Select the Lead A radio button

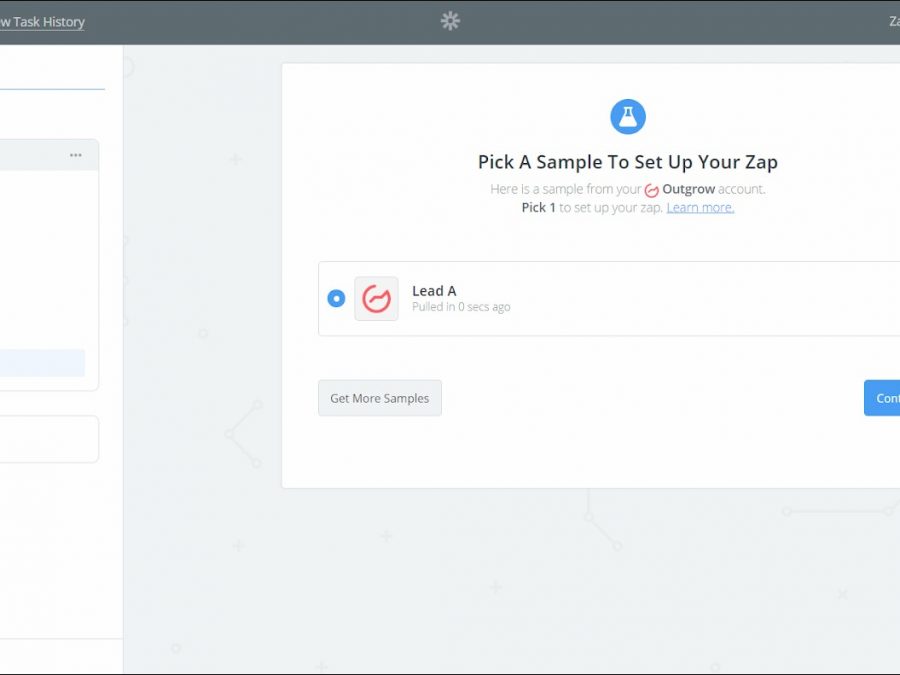(x=336, y=299)
